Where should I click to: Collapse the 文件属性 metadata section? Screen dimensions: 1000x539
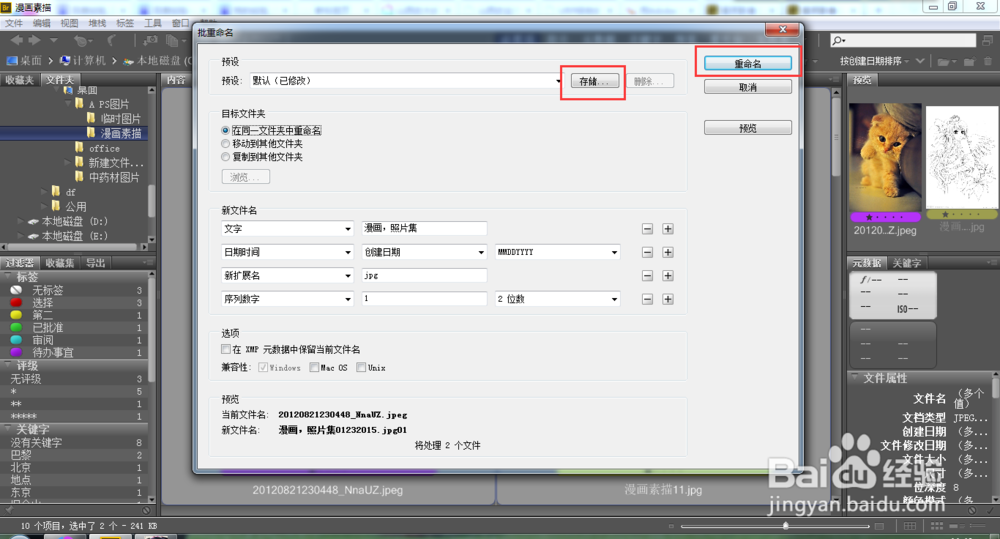855,378
